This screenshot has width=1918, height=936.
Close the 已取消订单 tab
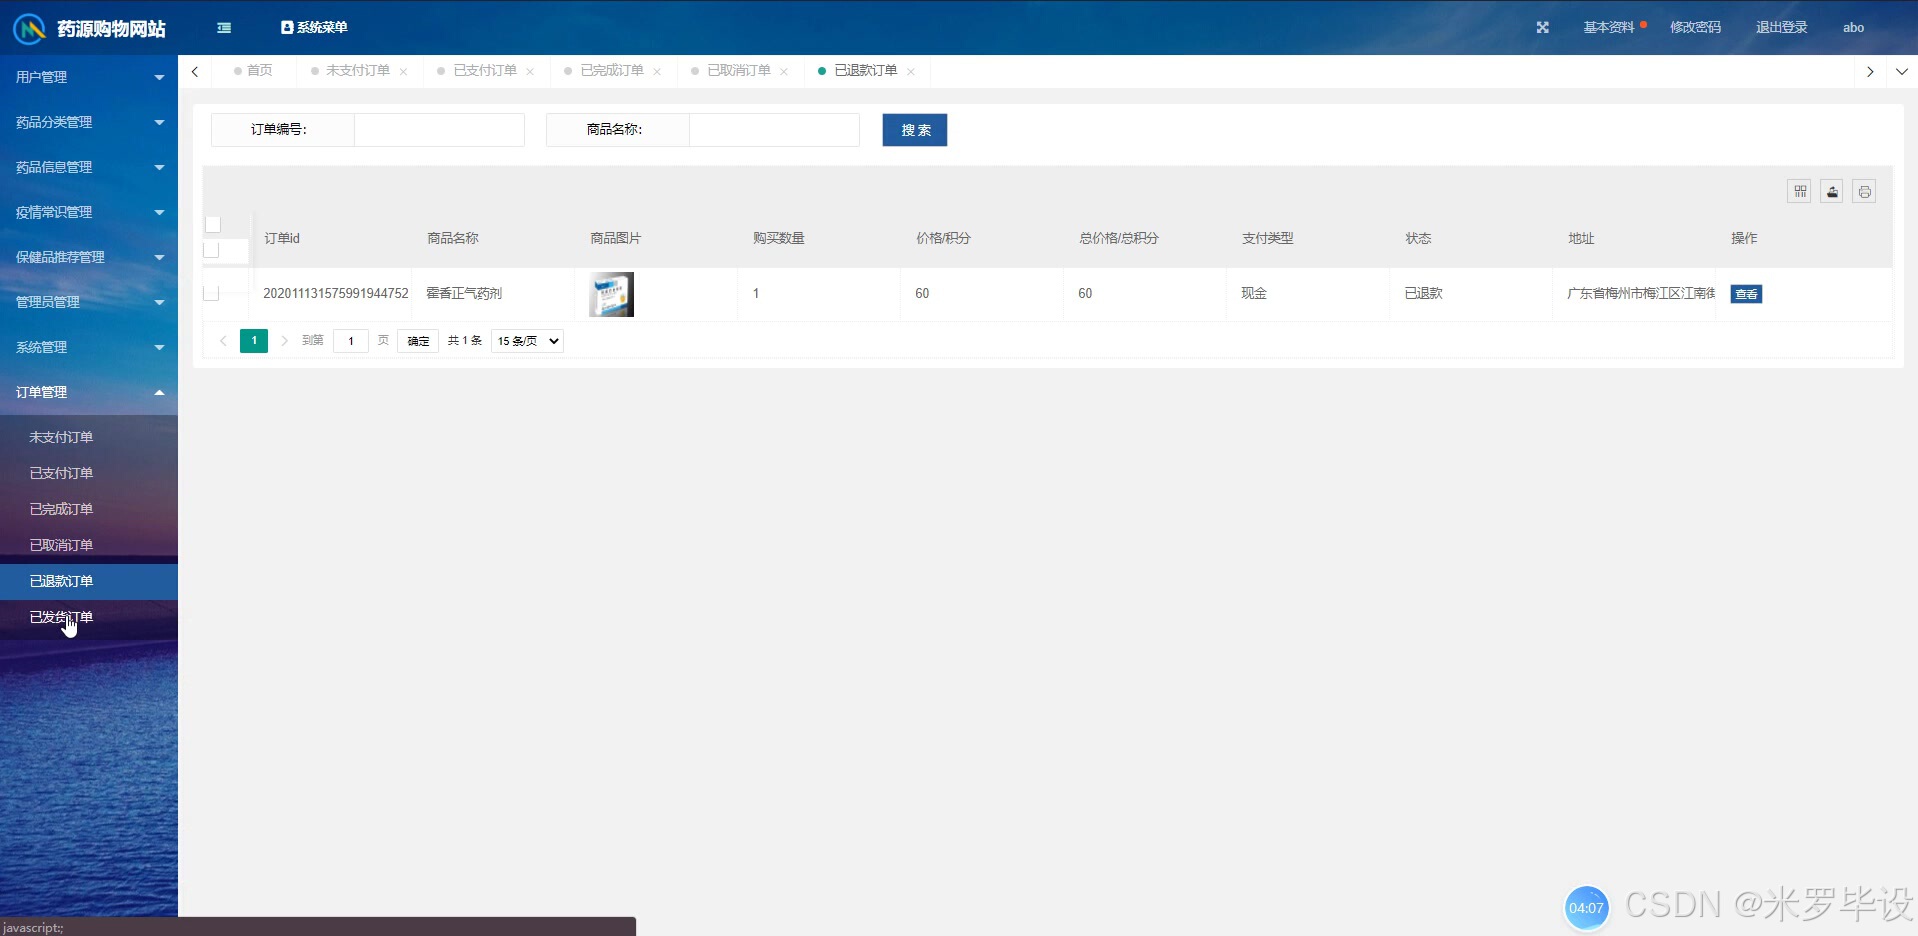[x=784, y=71]
